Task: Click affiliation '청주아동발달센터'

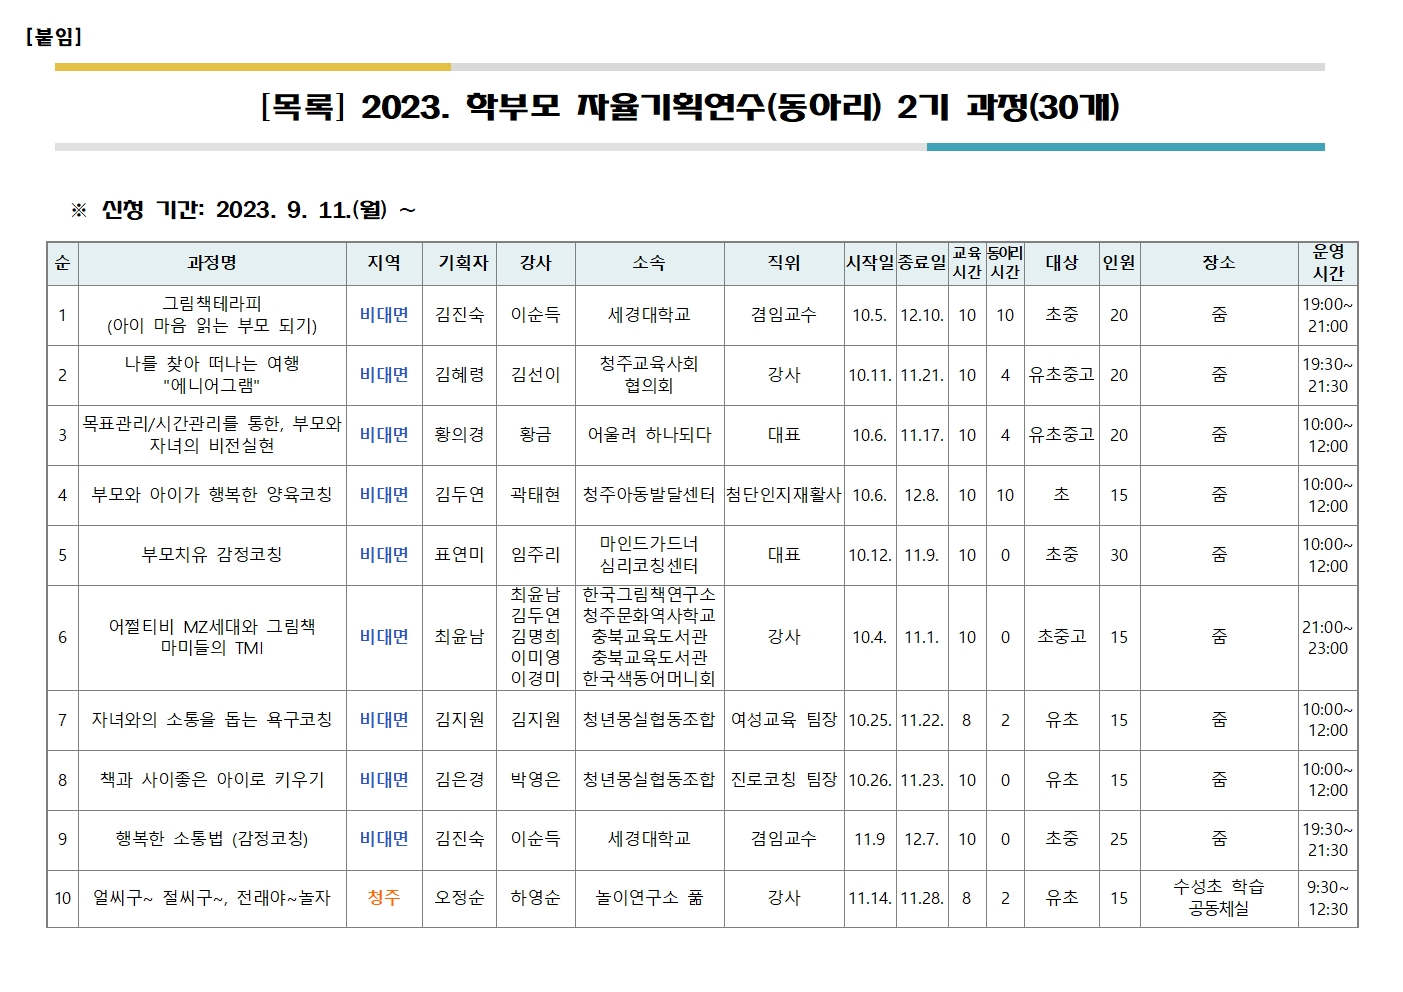Action: coord(649,495)
